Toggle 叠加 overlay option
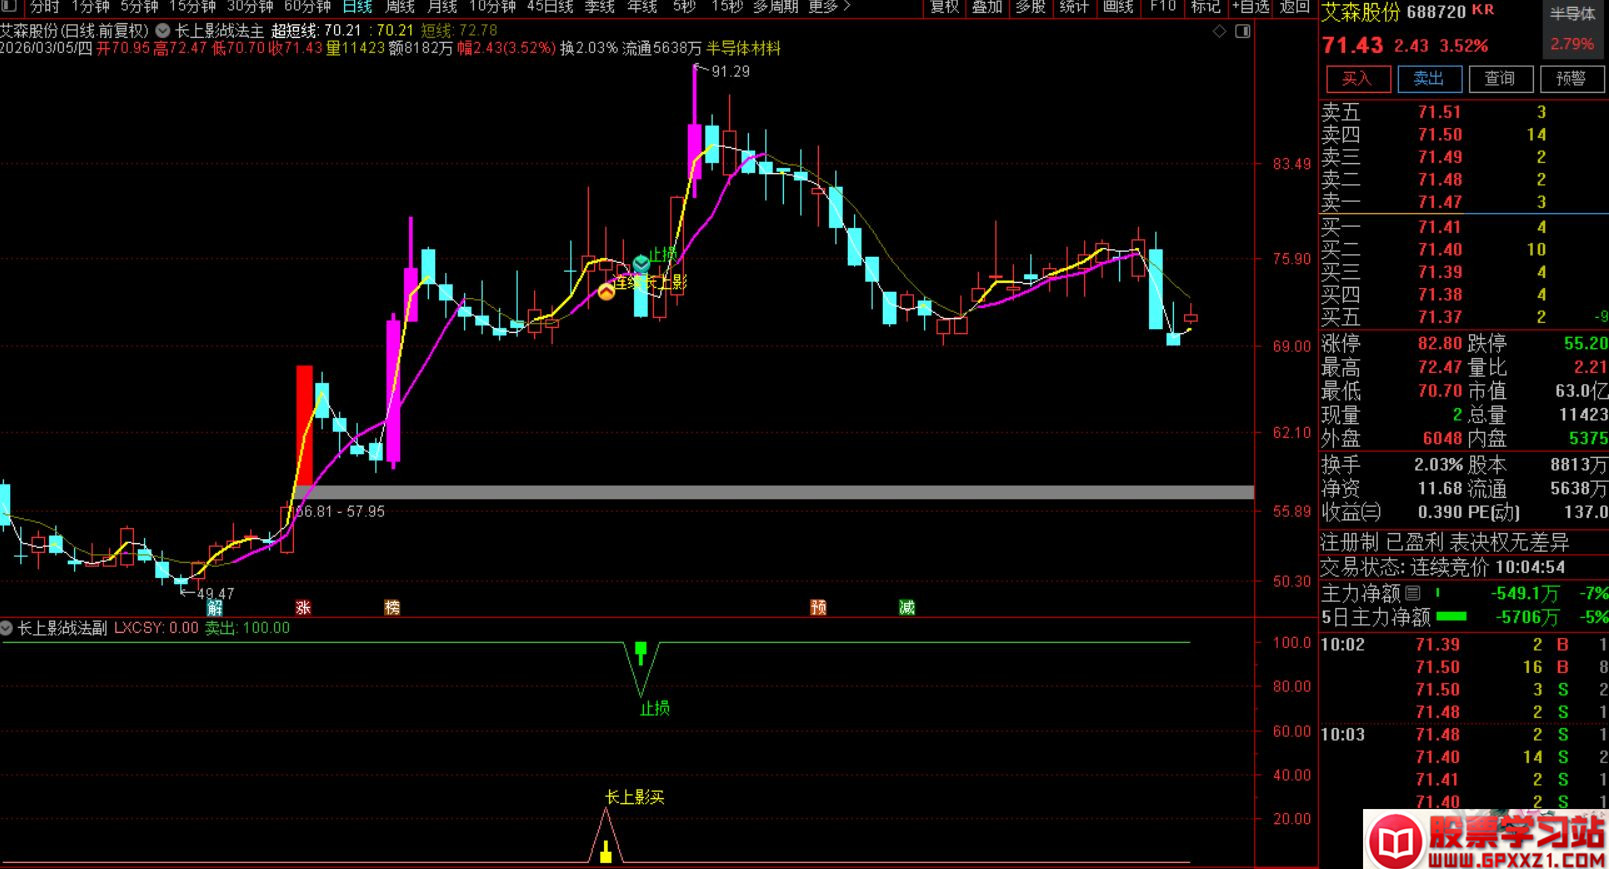 987,7
